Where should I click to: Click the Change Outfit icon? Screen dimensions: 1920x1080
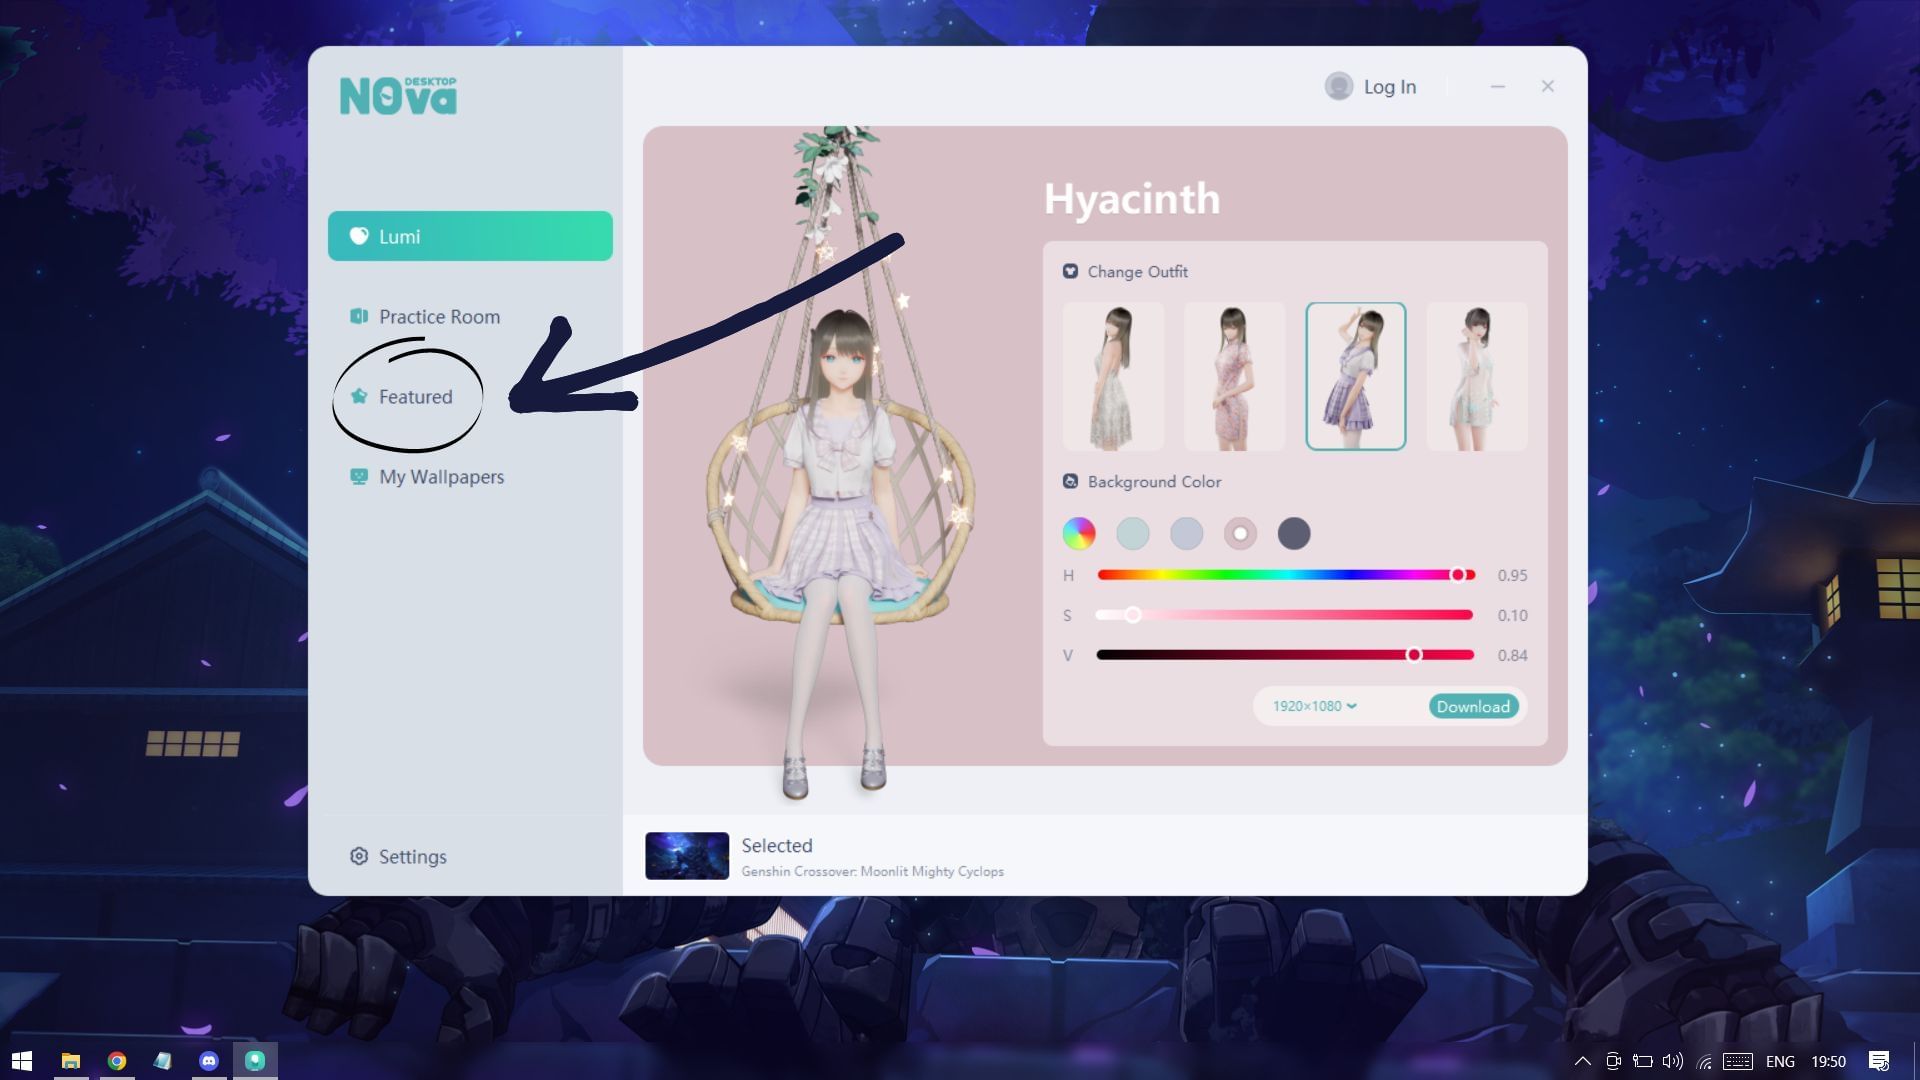pyautogui.click(x=1070, y=271)
